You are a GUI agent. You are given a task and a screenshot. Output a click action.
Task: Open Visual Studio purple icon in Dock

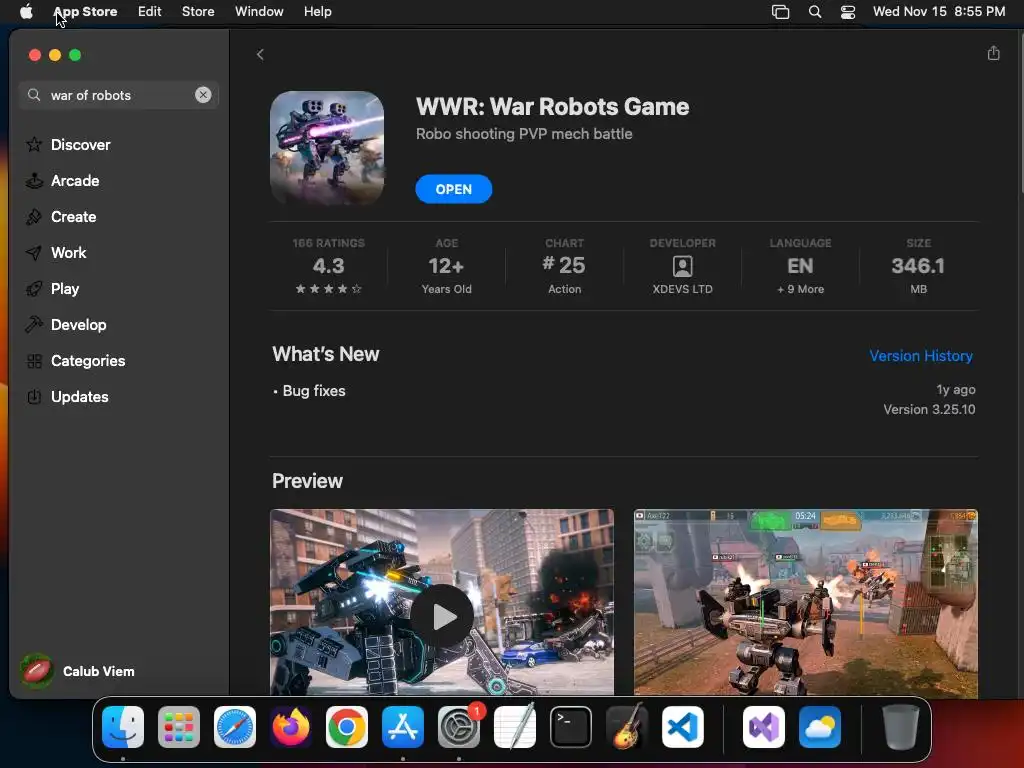764,727
